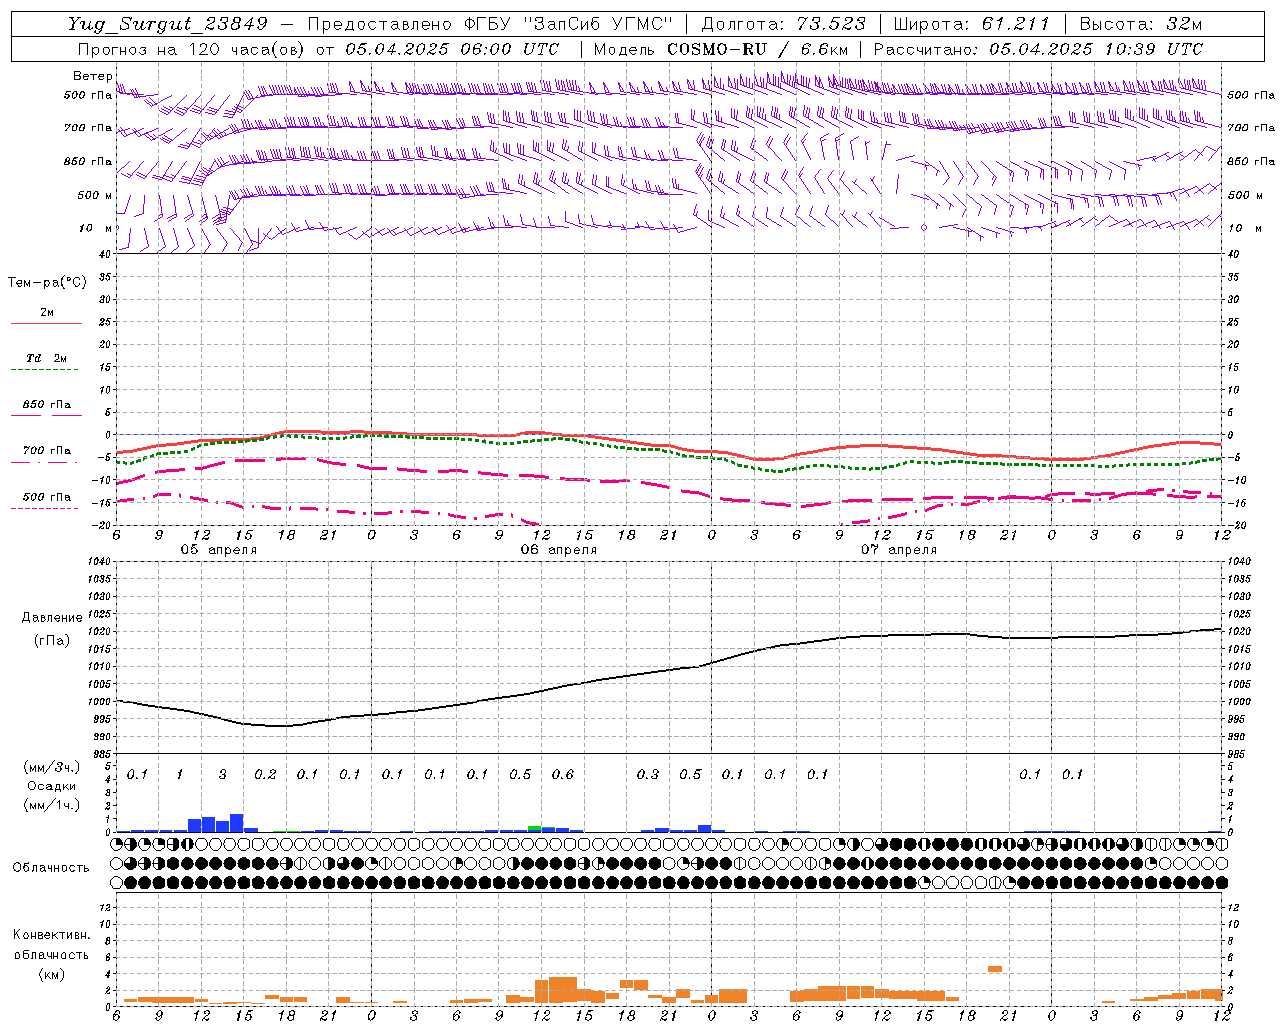This screenshot has width=1280, height=1024.
Task: Click the Давление panel label
Action: (51, 618)
